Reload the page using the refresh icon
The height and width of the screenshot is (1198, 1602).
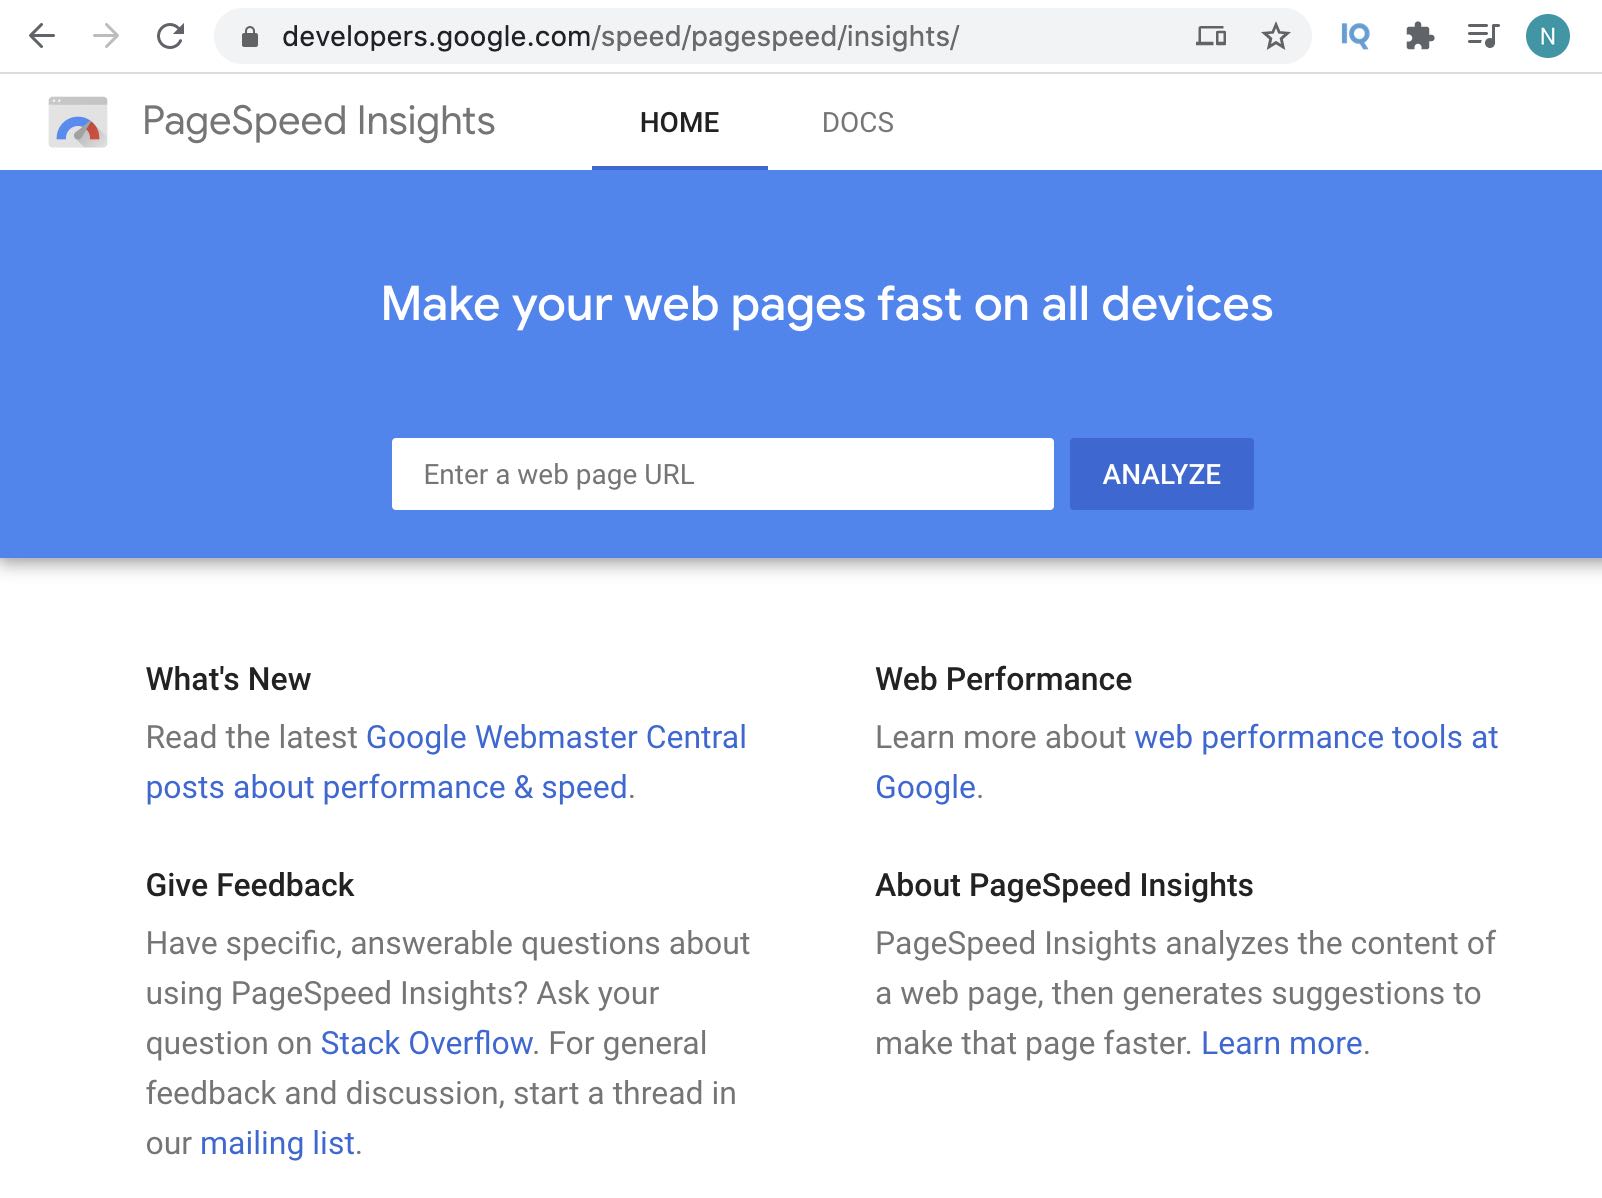click(x=171, y=37)
